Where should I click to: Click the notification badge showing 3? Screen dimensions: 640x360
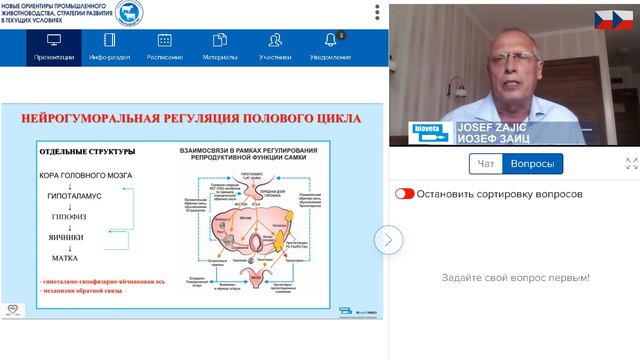click(x=341, y=36)
